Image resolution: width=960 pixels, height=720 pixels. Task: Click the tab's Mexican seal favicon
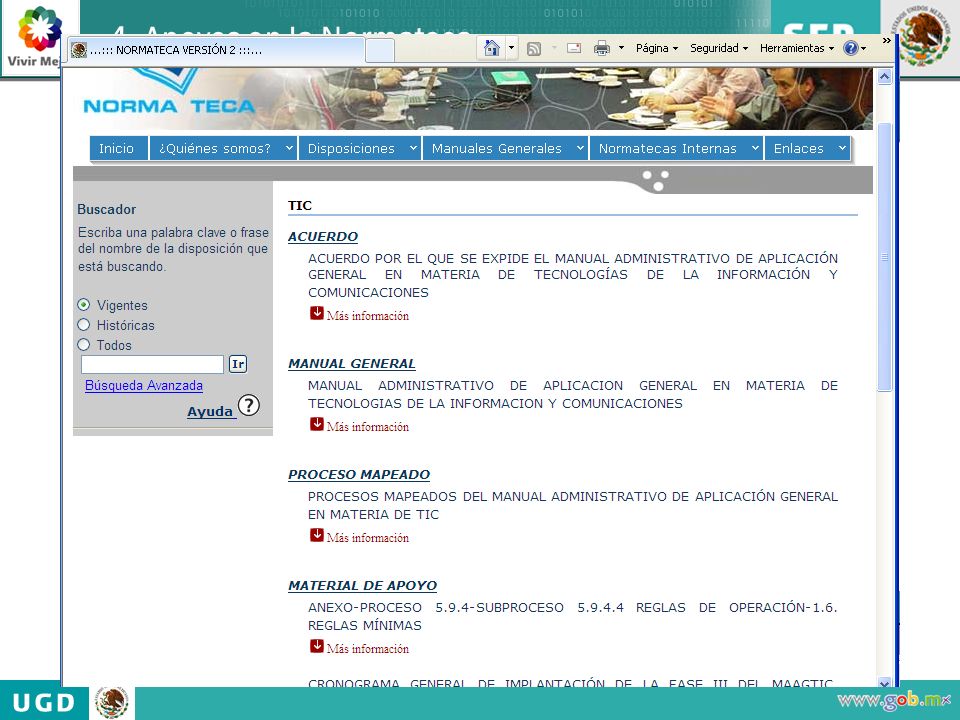(78, 50)
